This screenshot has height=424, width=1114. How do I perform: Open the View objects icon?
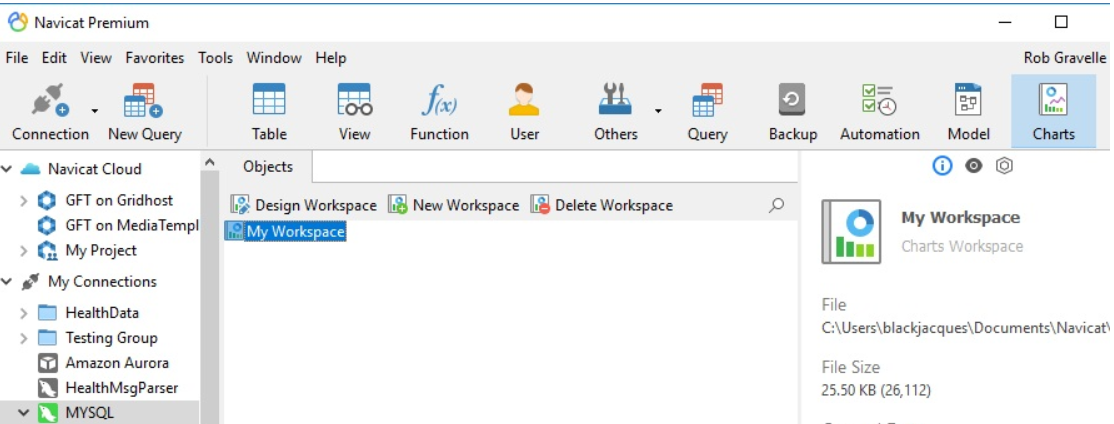pyautogui.click(x=355, y=100)
